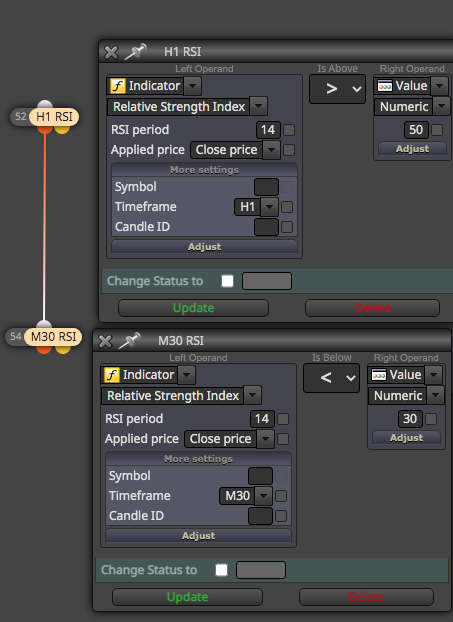
Task: Tick the Applied price checkbox in H1 RSI
Action: (289, 150)
